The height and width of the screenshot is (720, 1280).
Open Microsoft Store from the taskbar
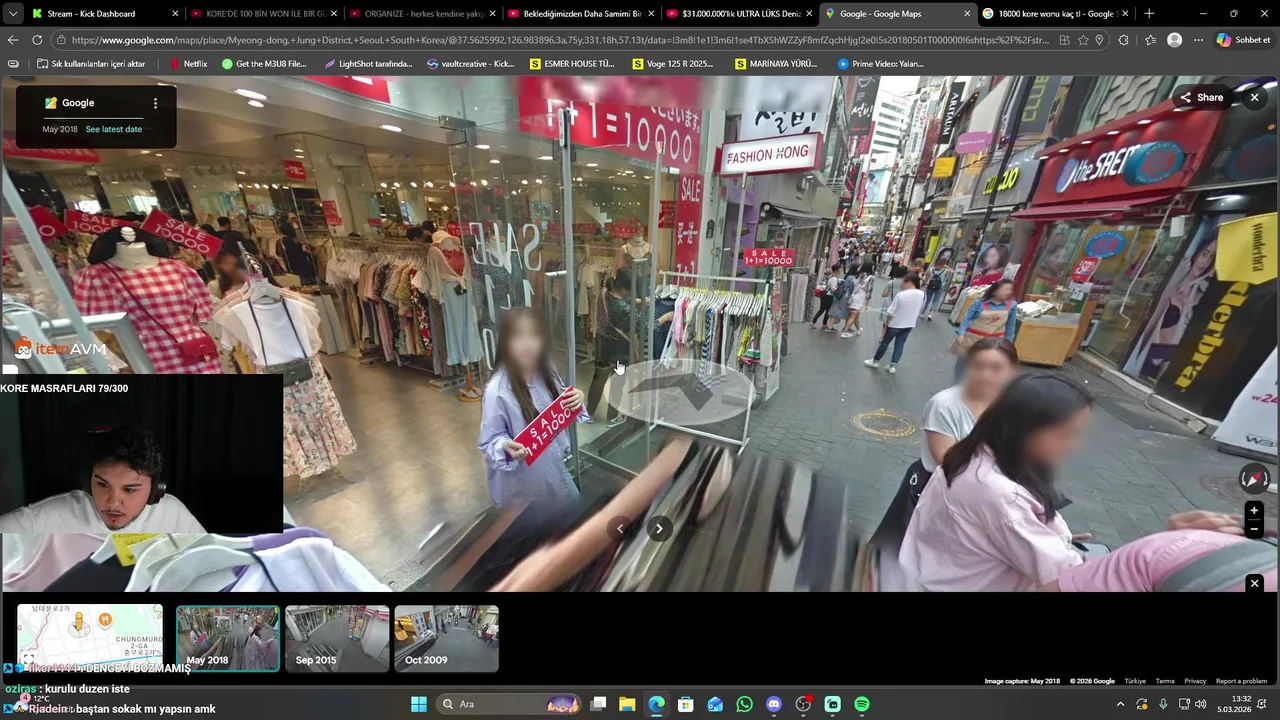(x=685, y=704)
